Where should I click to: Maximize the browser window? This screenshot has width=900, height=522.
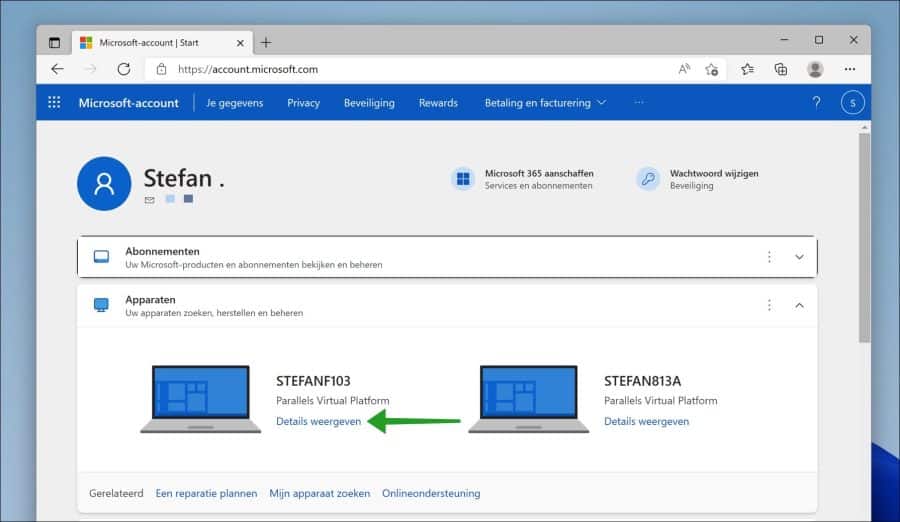tap(819, 40)
